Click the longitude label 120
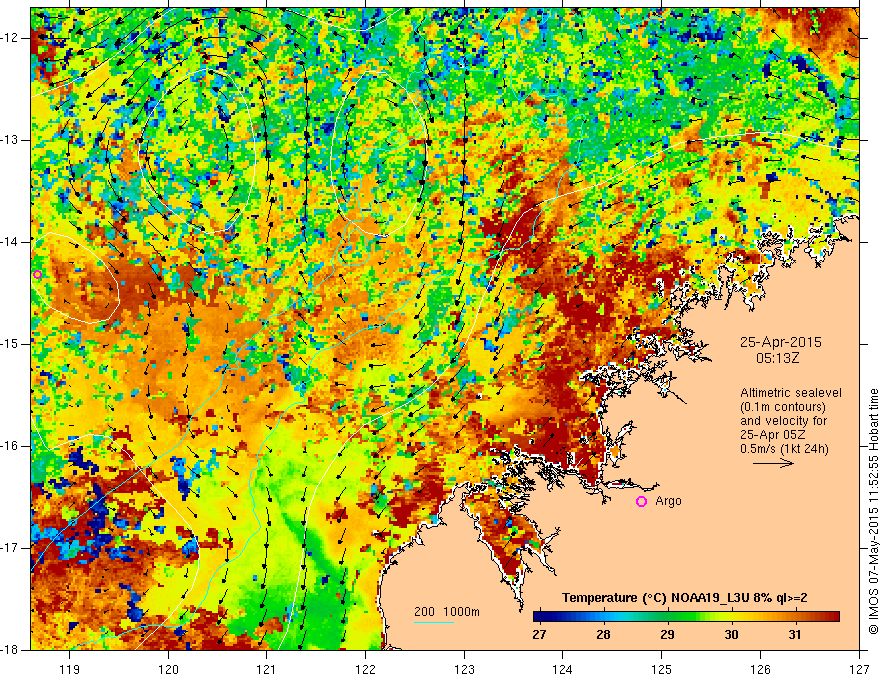 (168, 669)
